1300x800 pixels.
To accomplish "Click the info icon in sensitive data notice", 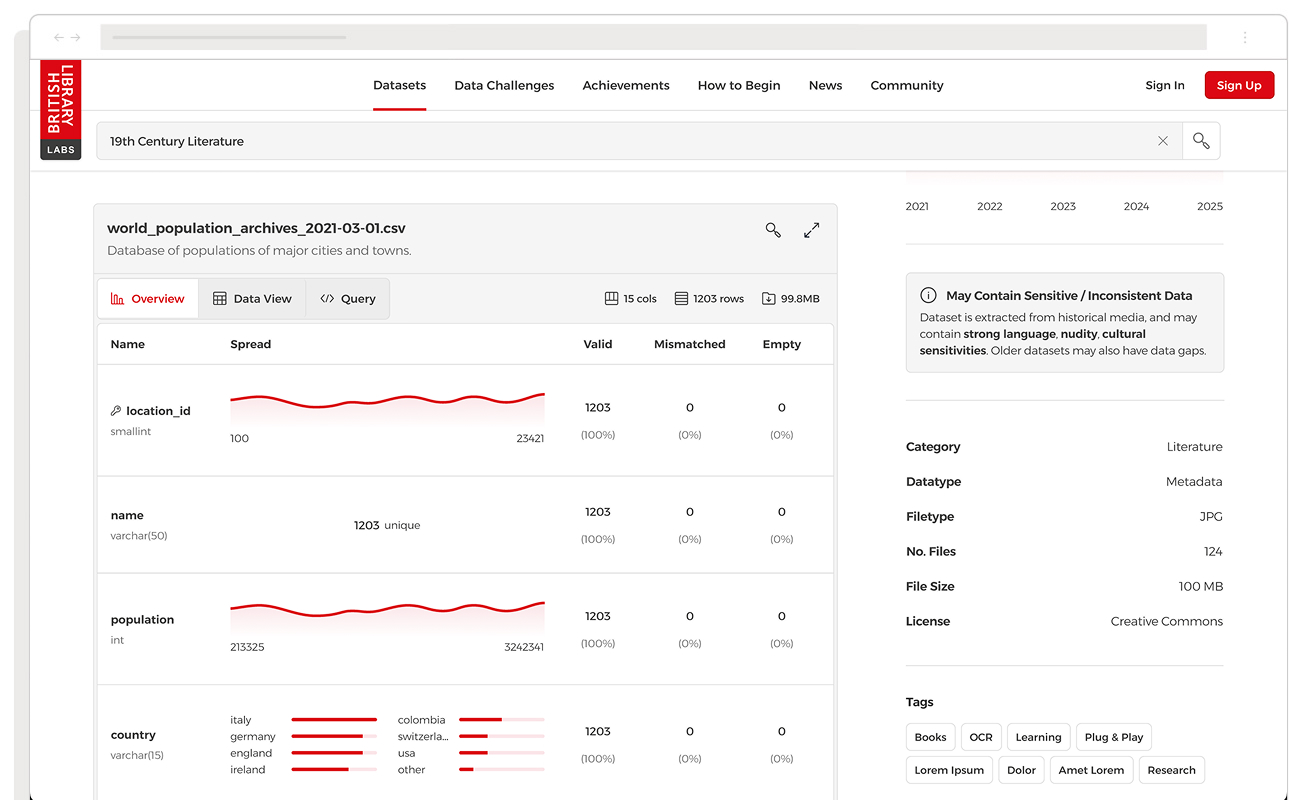I will (x=928, y=296).
